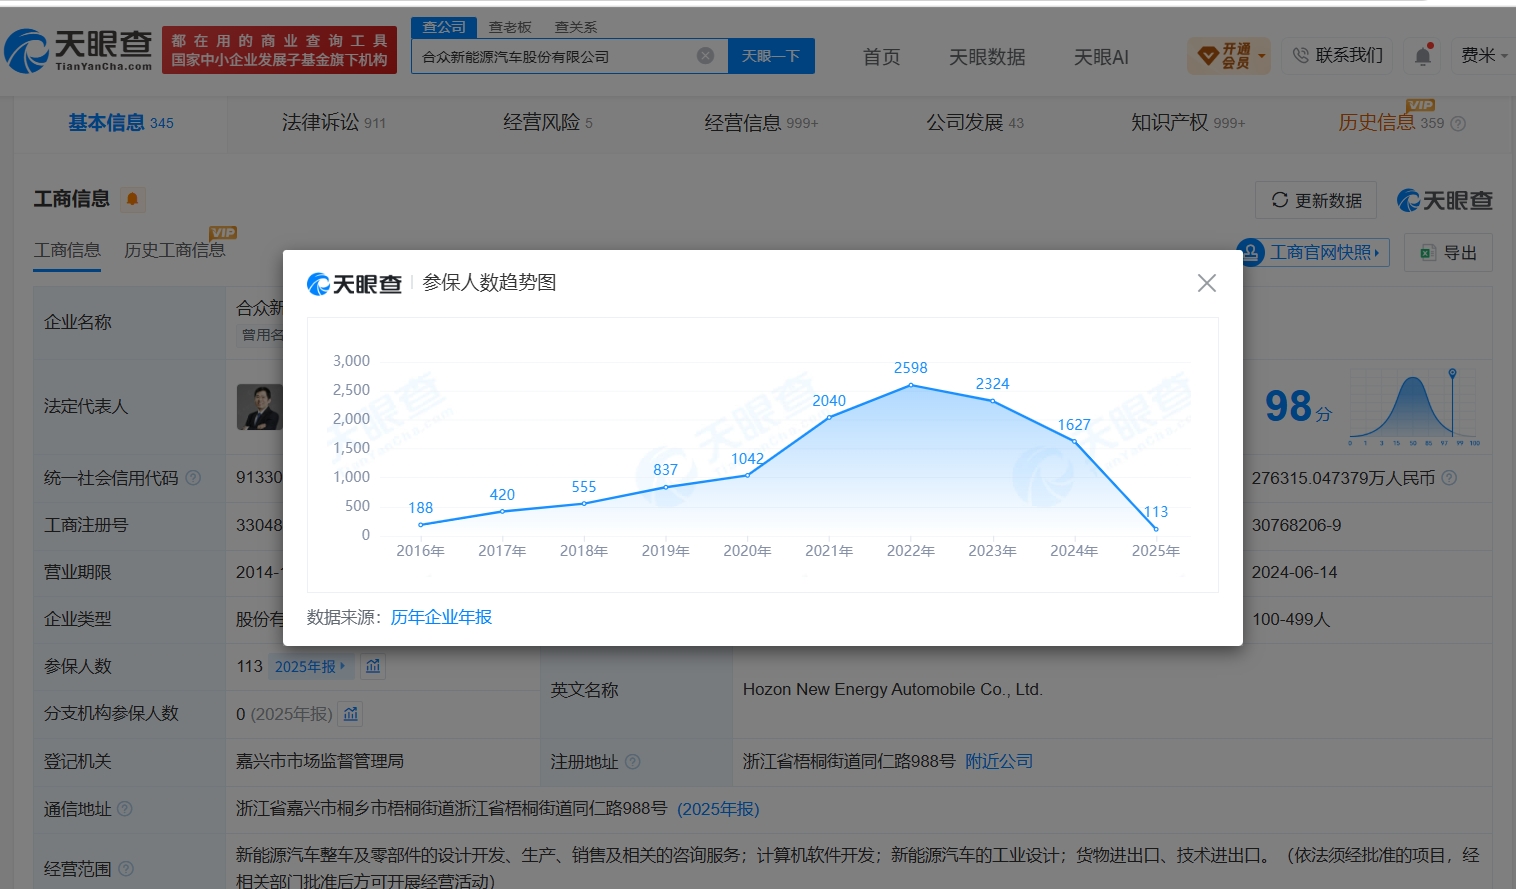The width and height of the screenshot is (1516, 889).
Task: Expand the 2025年报 tag beside 113
Action: click(310, 666)
